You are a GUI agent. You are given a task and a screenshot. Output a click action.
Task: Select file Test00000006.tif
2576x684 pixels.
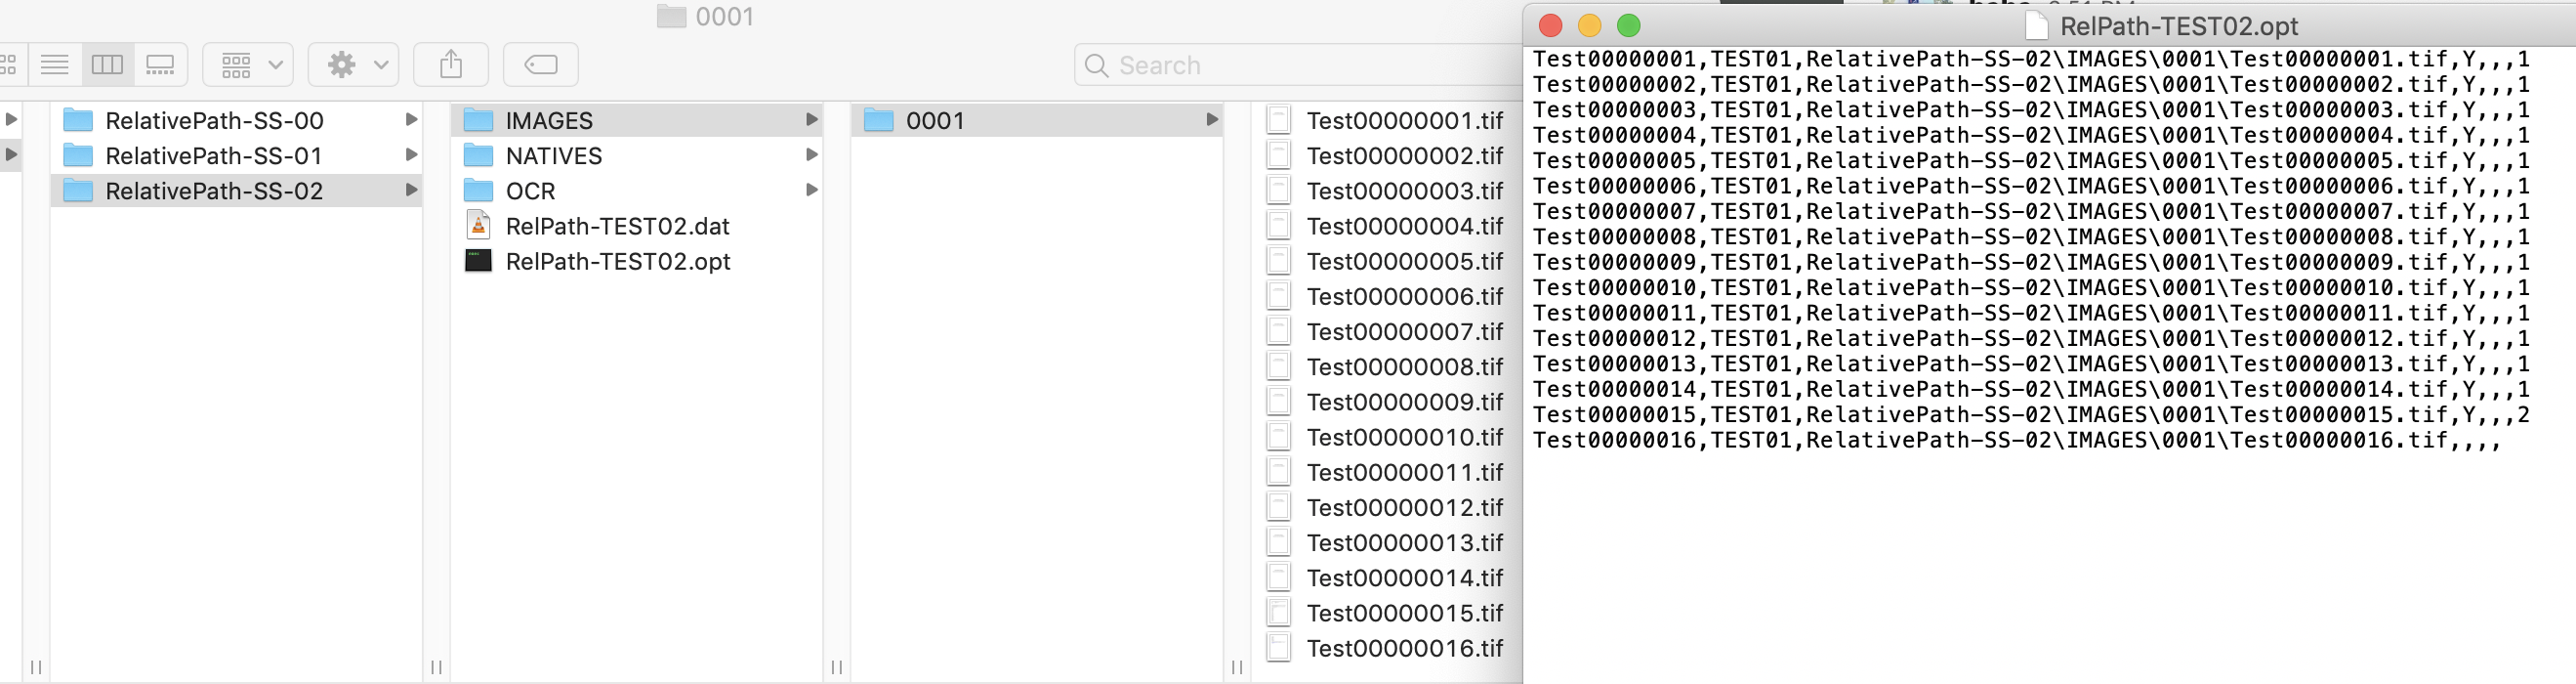coord(1404,296)
